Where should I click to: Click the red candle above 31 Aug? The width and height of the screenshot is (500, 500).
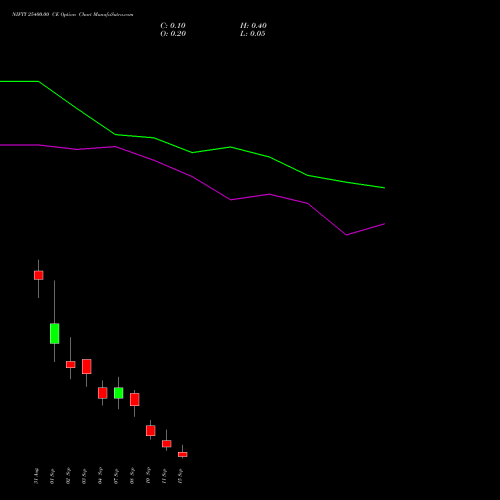click(x=39, y=275)
